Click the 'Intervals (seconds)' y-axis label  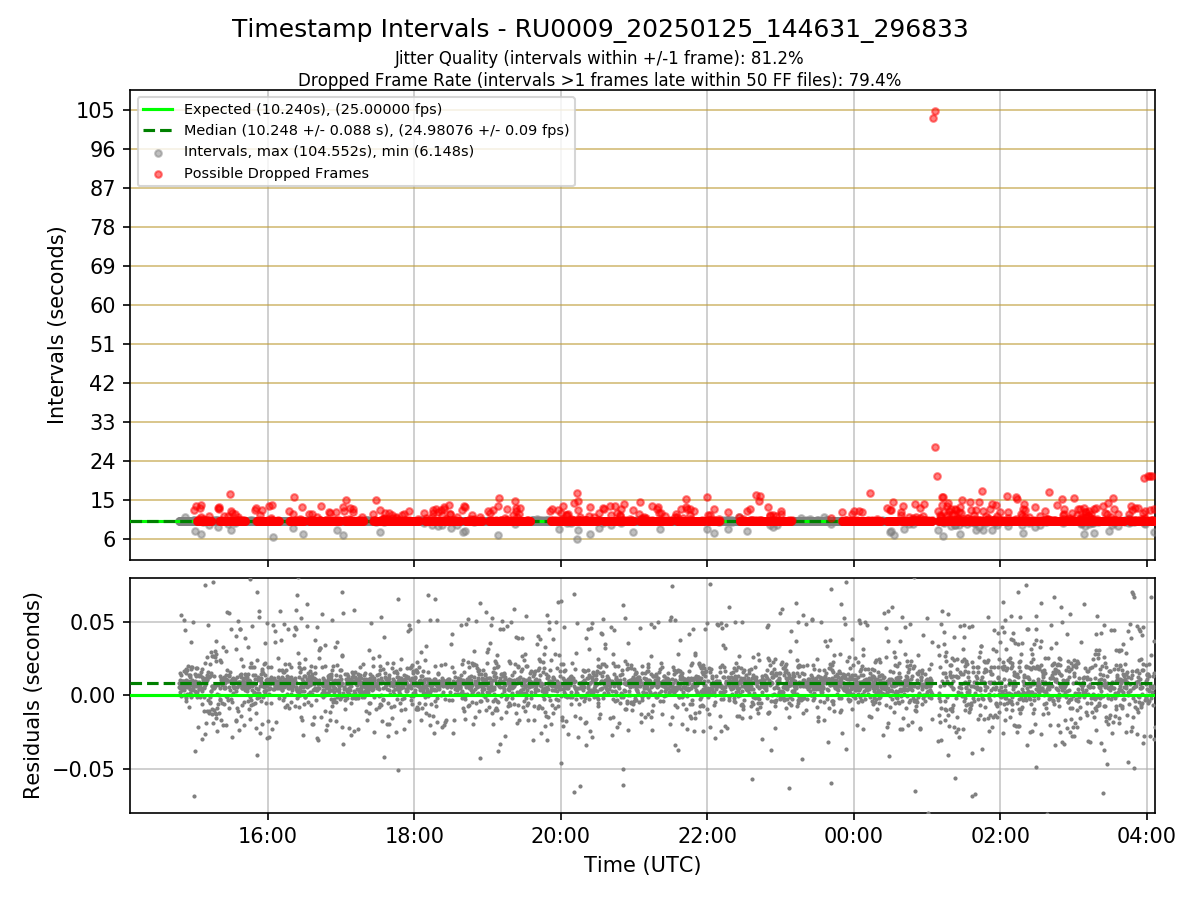coord(57,325)
